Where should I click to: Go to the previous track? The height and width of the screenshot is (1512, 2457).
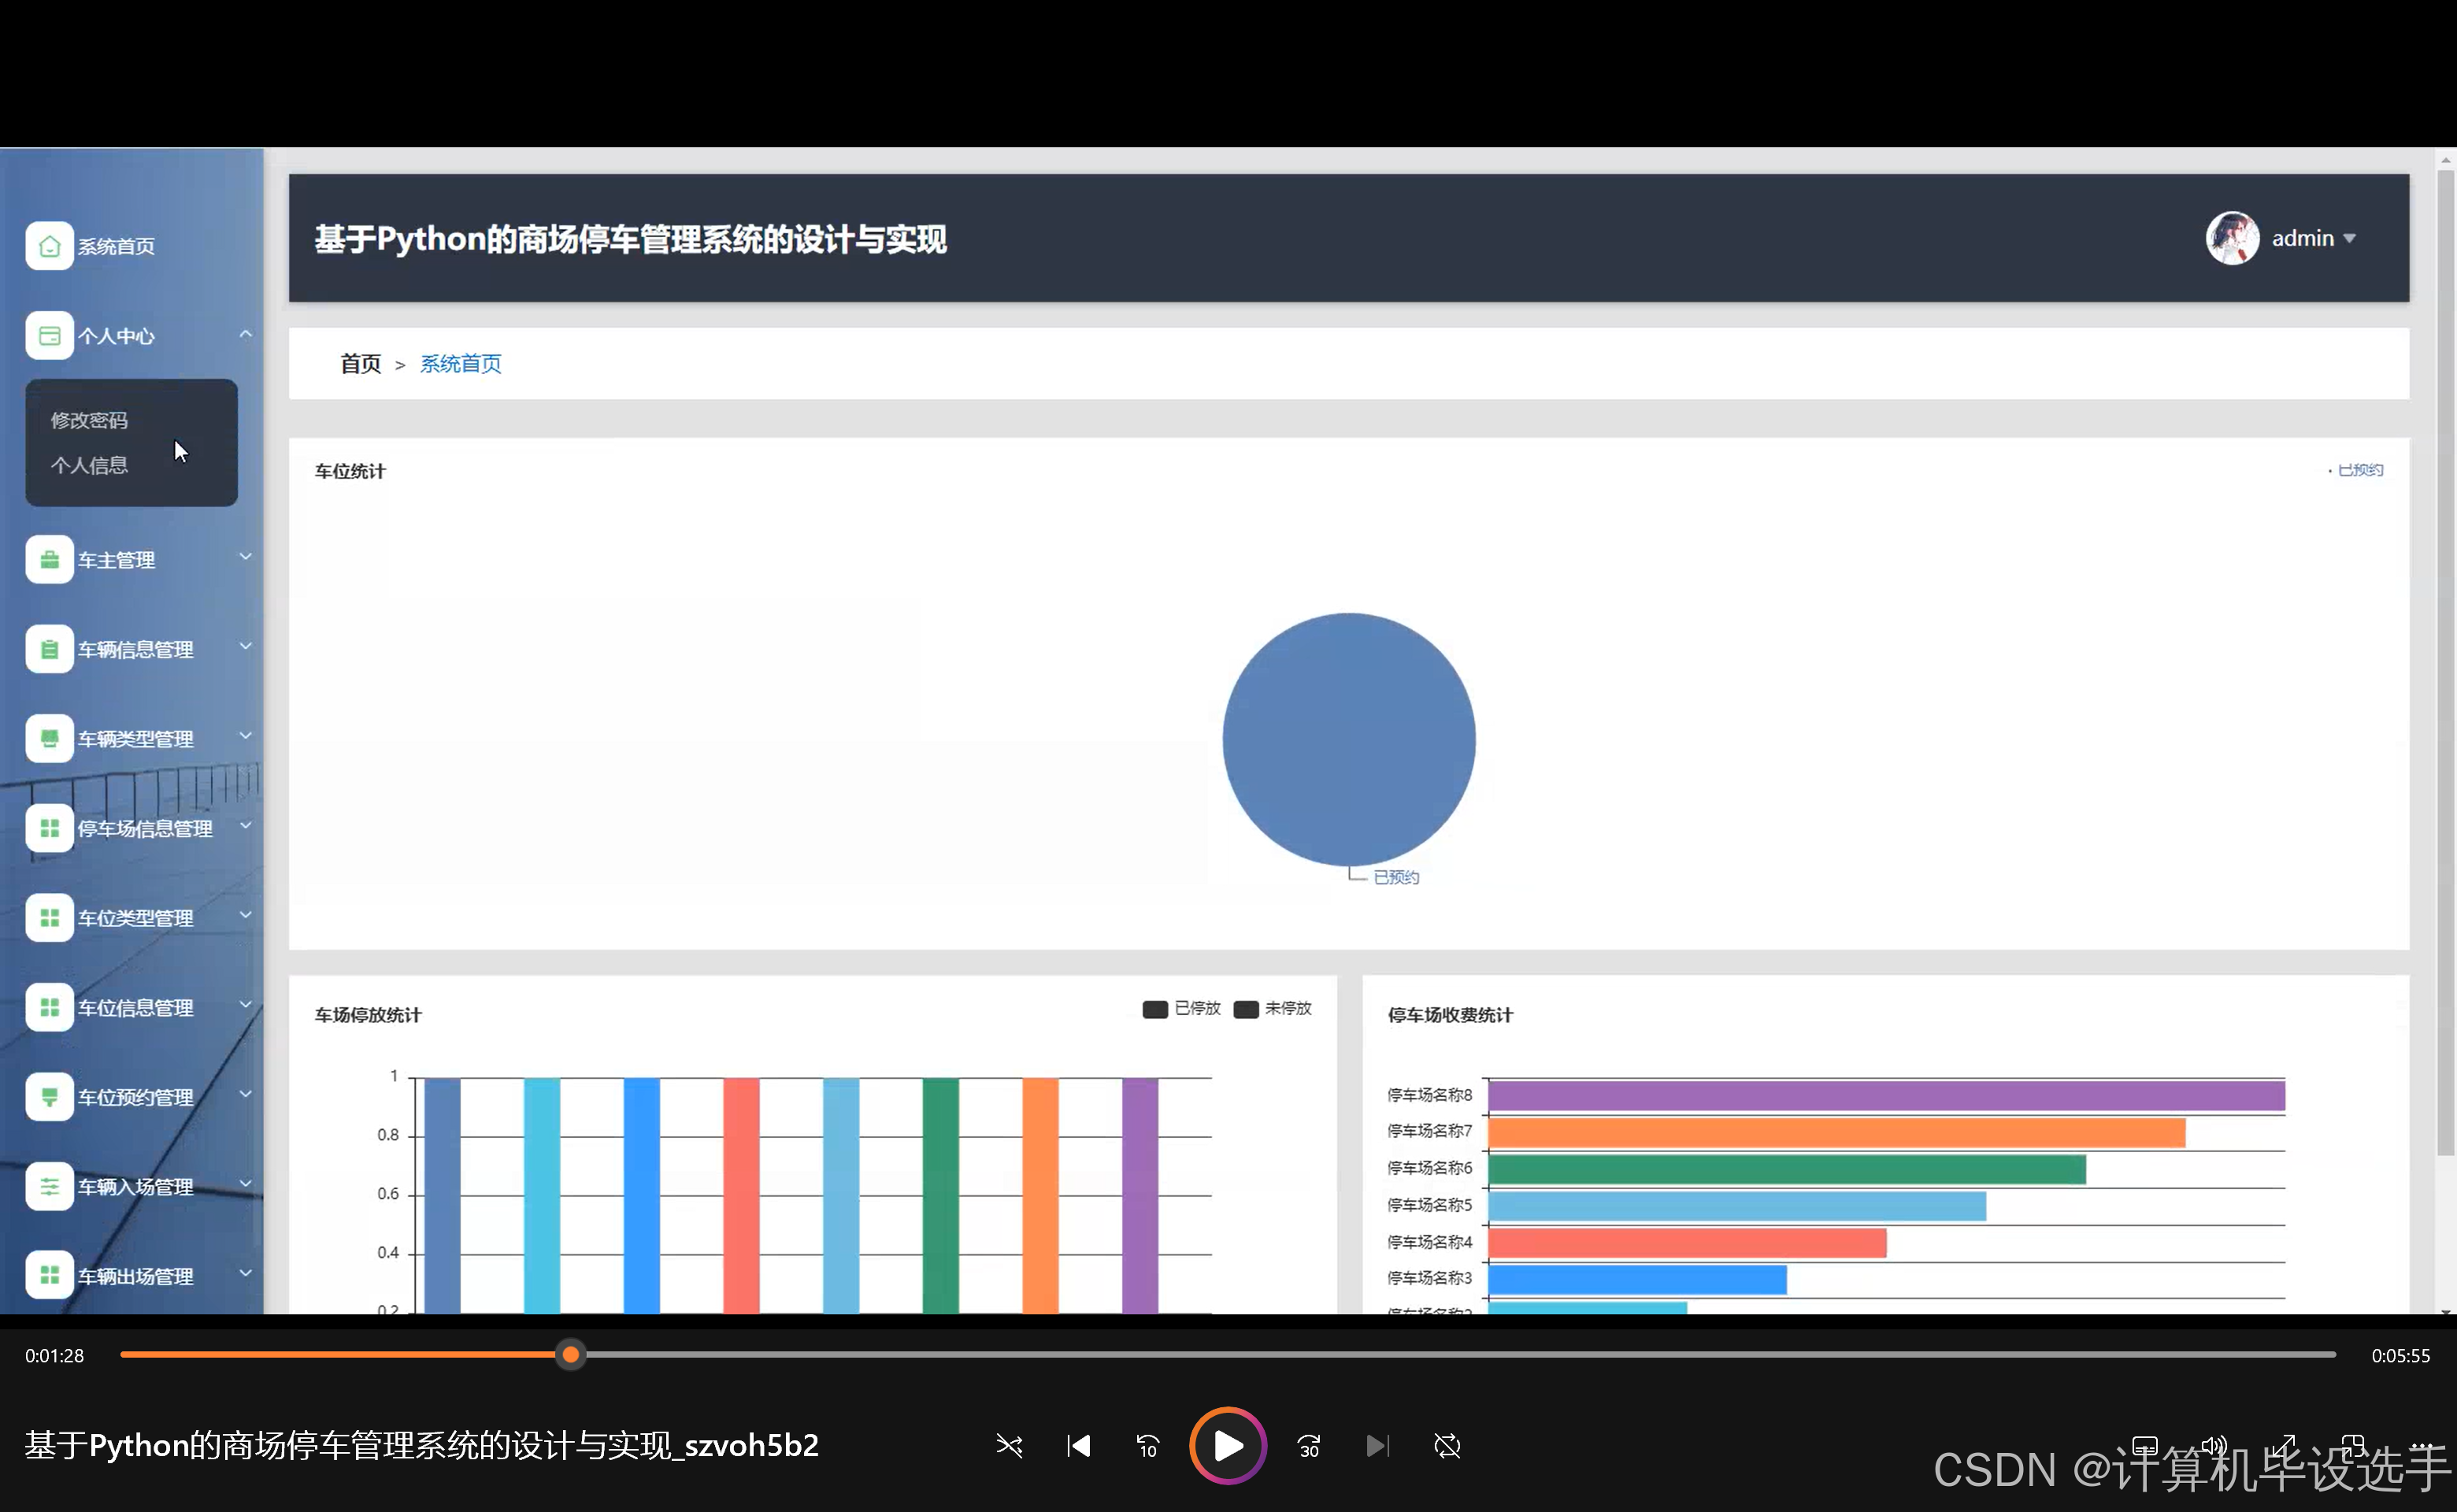(x=1079, y=1446)
